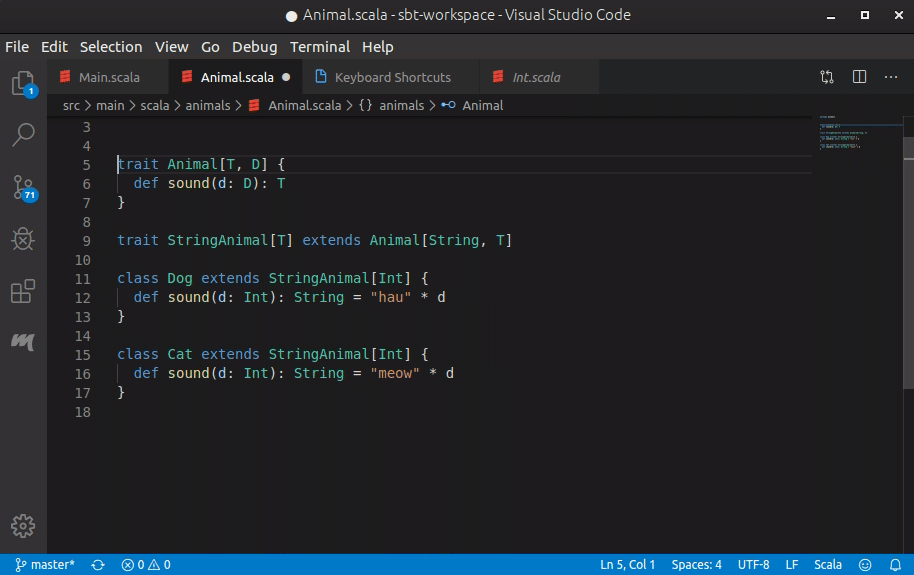Click the Scala file icon on Int.scala tab
Screen dimensions: 914x575
pos(498,76)
